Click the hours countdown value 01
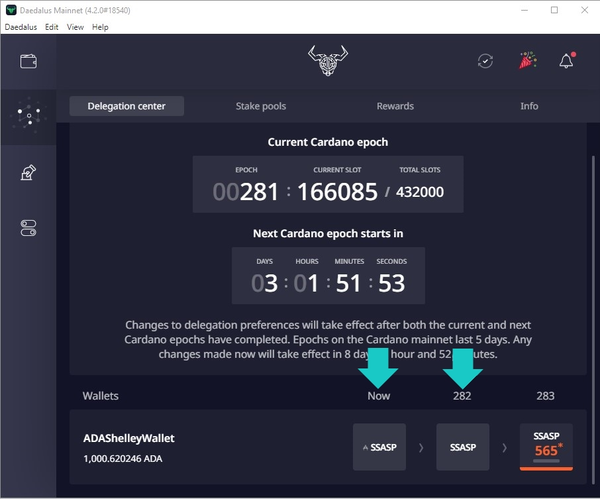Viewport: 600px width, 499px height. point(306,283)
